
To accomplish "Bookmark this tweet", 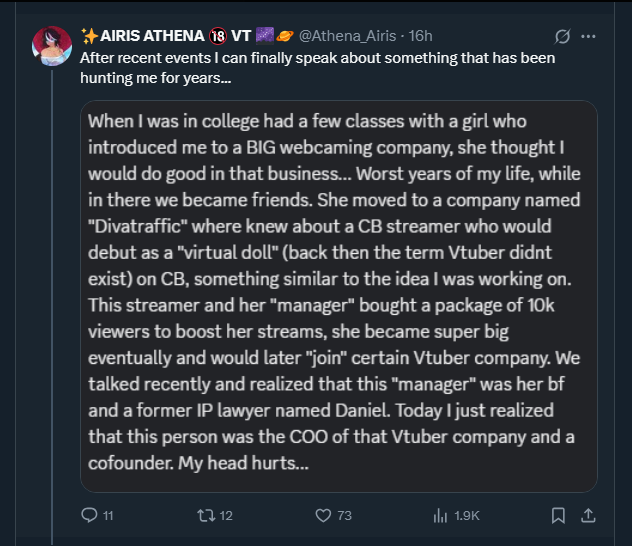I will [559, 515].
